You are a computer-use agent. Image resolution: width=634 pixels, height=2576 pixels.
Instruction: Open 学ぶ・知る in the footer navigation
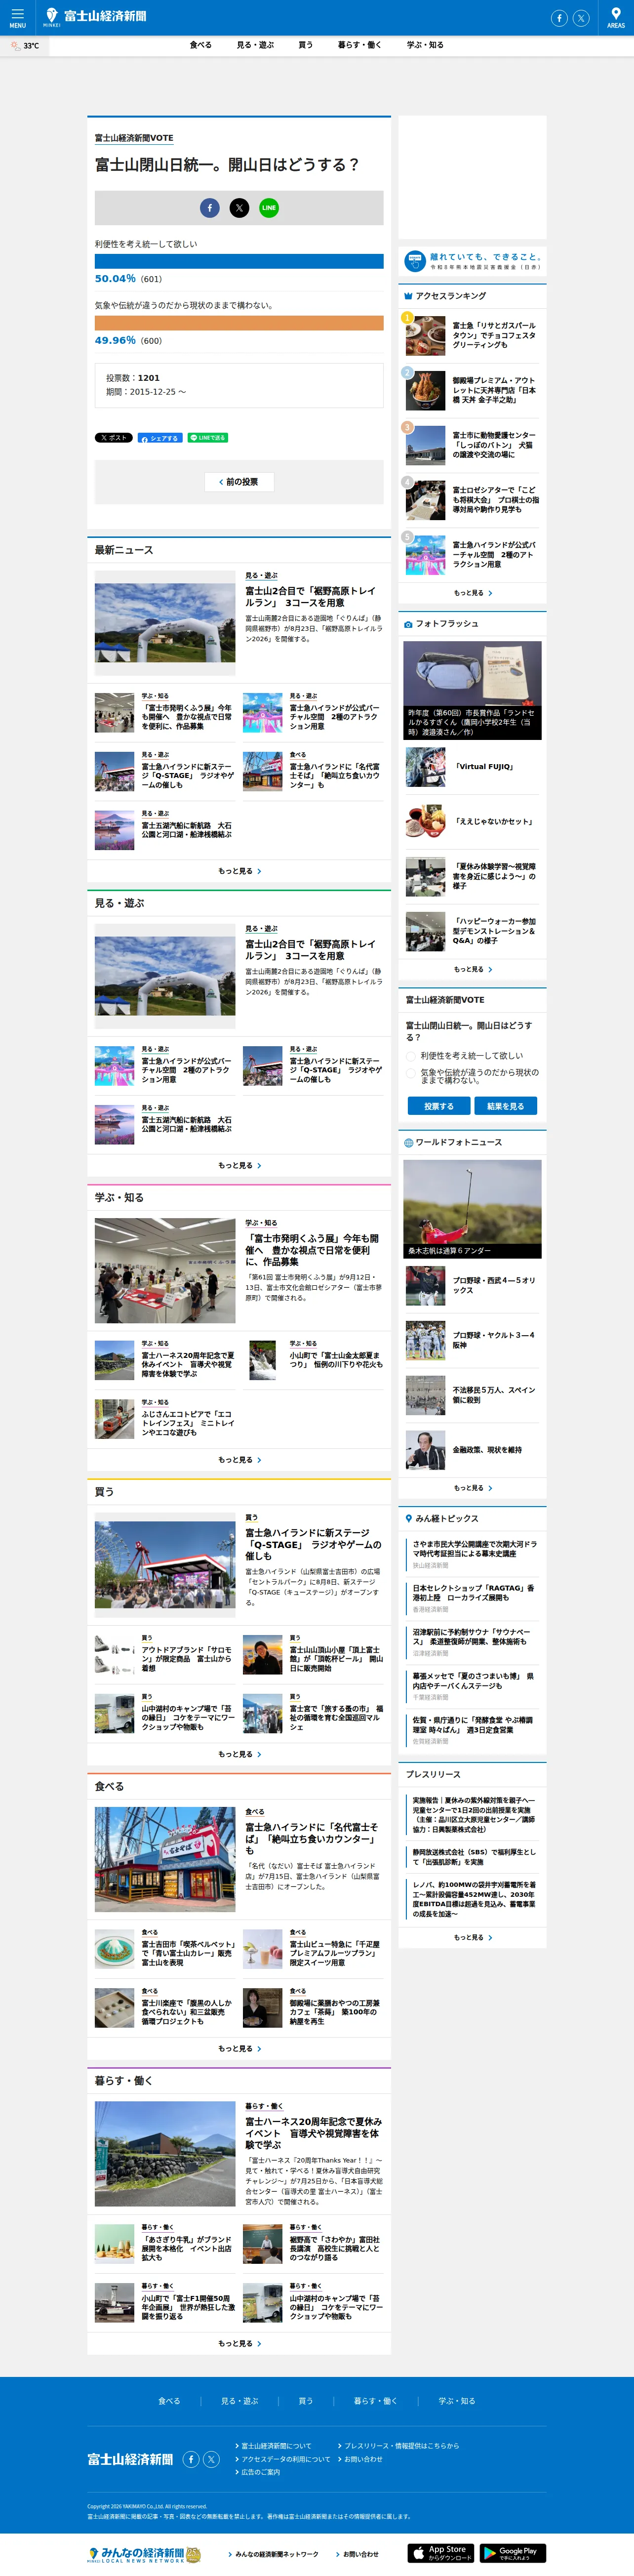457,2401
